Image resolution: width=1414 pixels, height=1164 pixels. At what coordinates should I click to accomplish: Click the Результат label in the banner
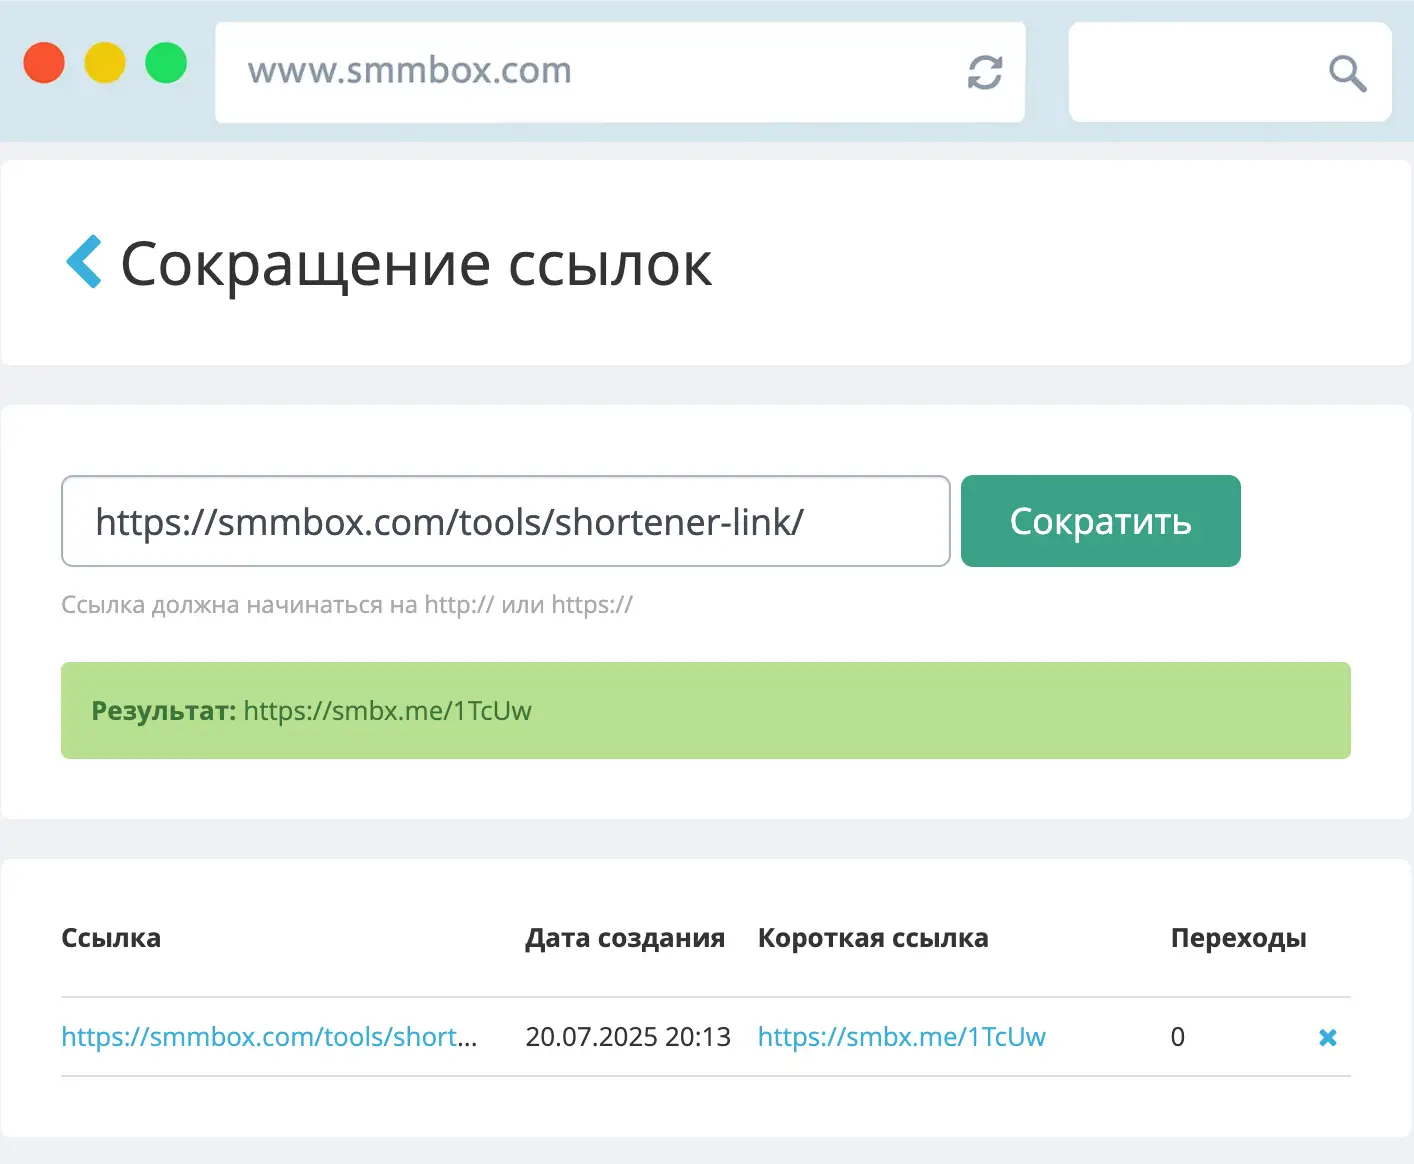click(x=163, y=711)
